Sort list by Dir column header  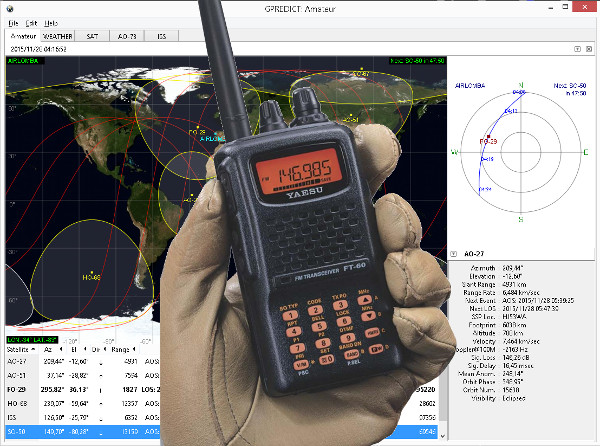coord(99,349)
